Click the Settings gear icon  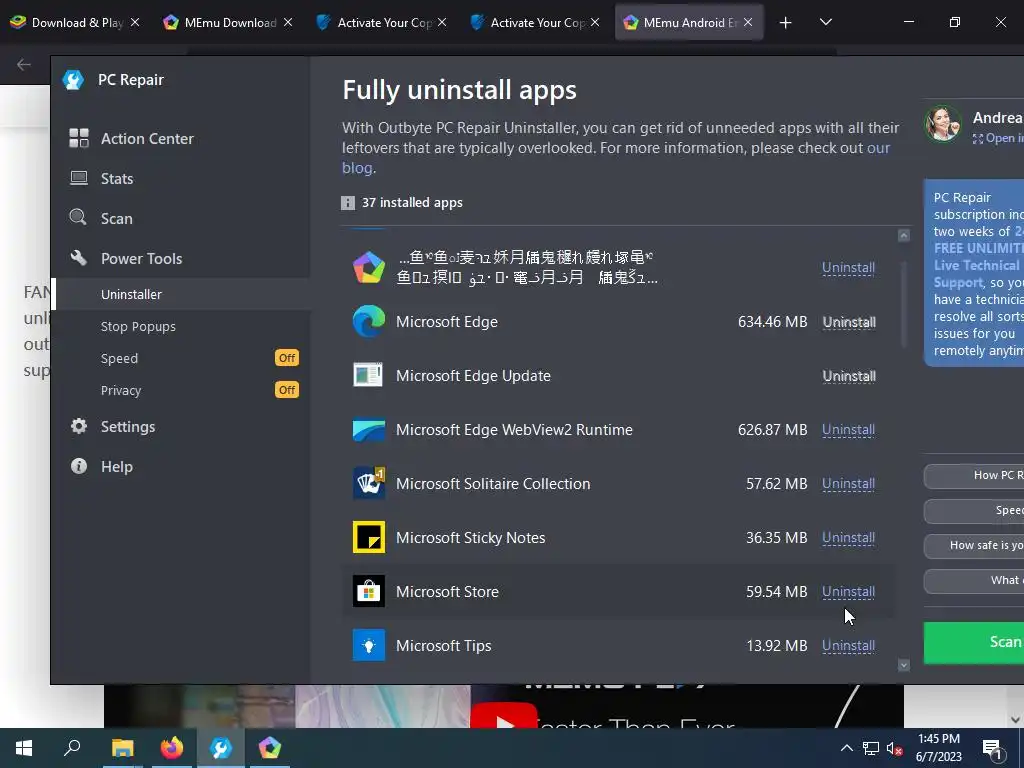79,426
